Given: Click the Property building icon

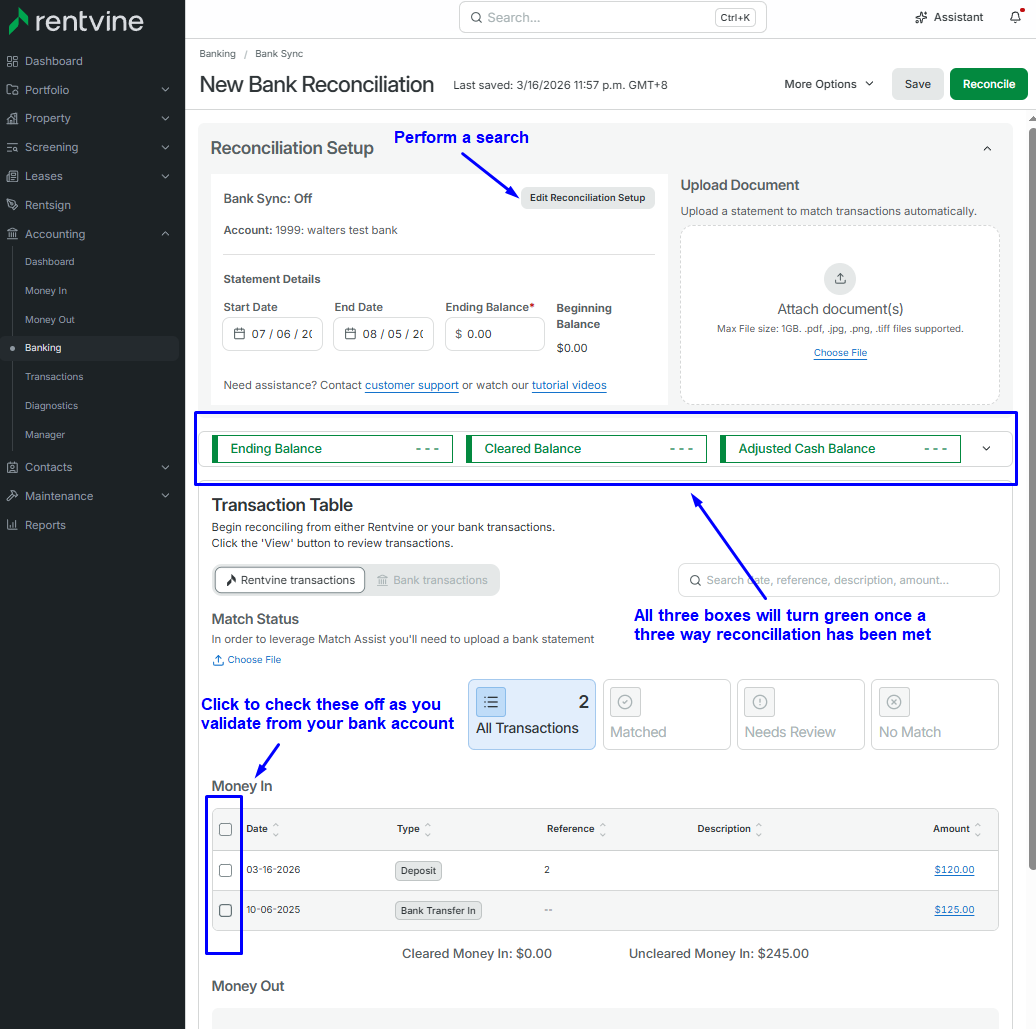Looking at the screenshot, I should [12, 118].
